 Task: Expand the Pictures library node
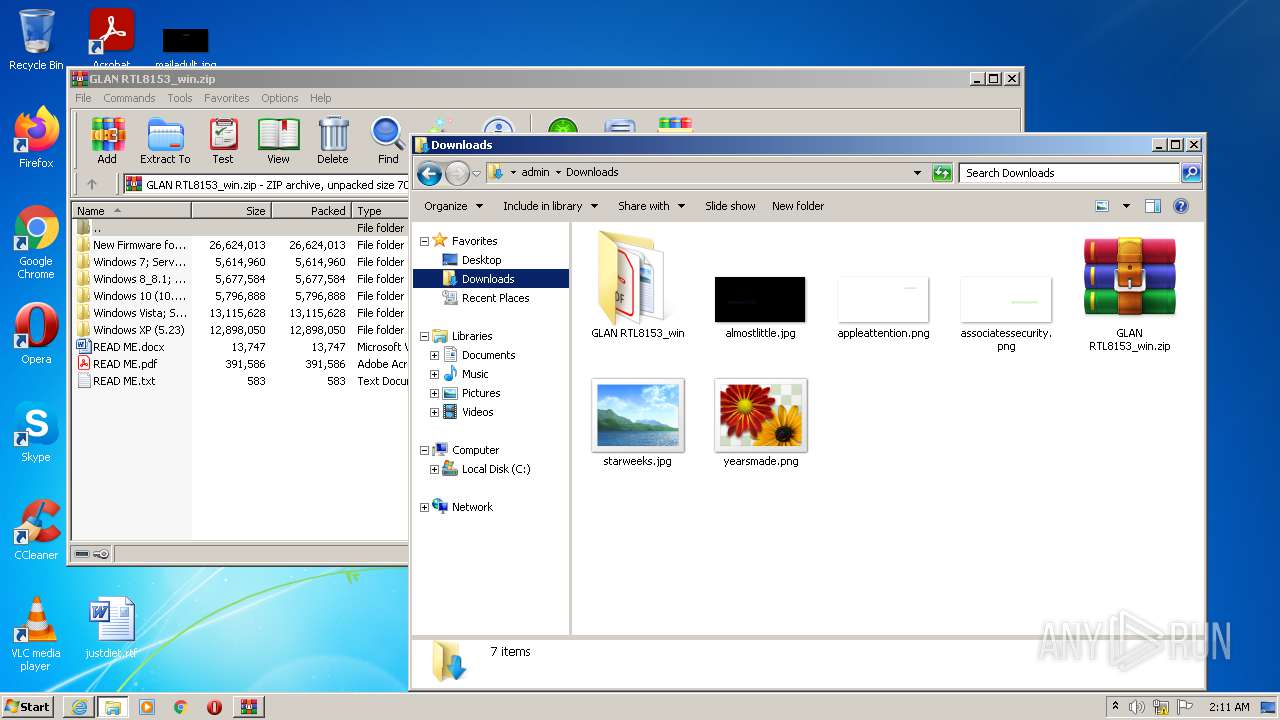pos(434,393)
